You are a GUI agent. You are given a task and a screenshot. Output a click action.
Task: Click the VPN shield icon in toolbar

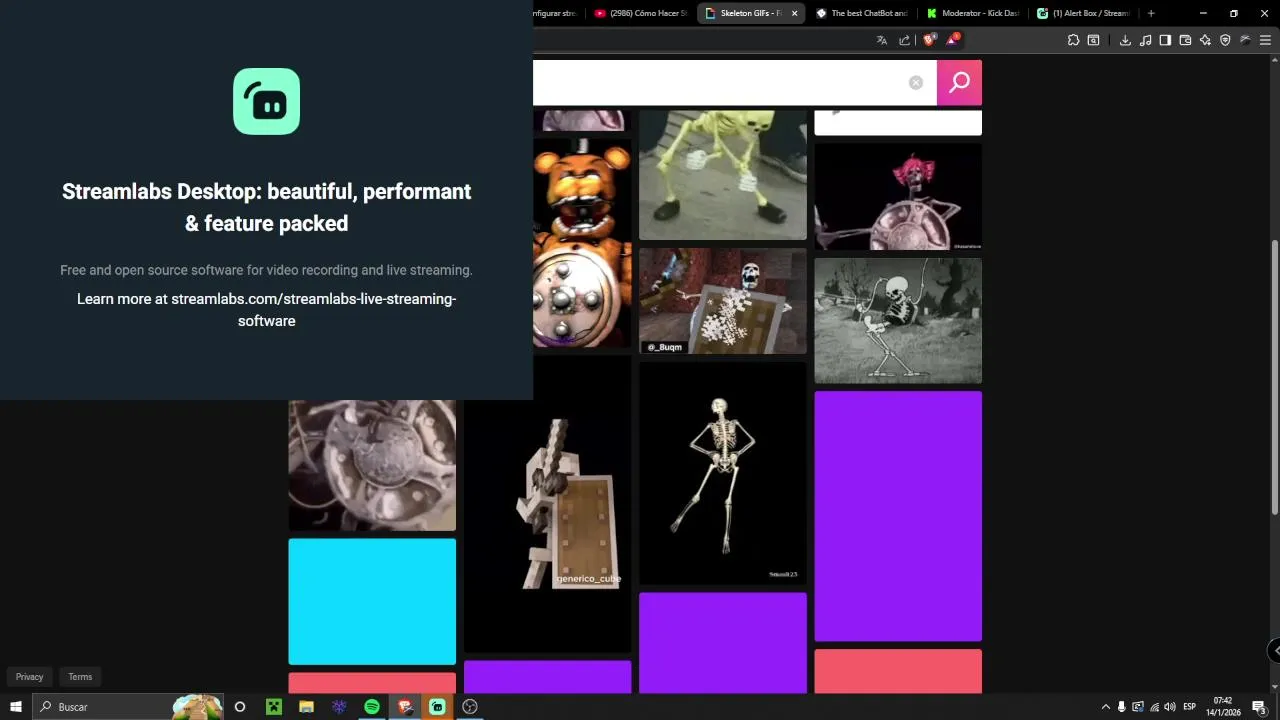tap(1225, 40)
